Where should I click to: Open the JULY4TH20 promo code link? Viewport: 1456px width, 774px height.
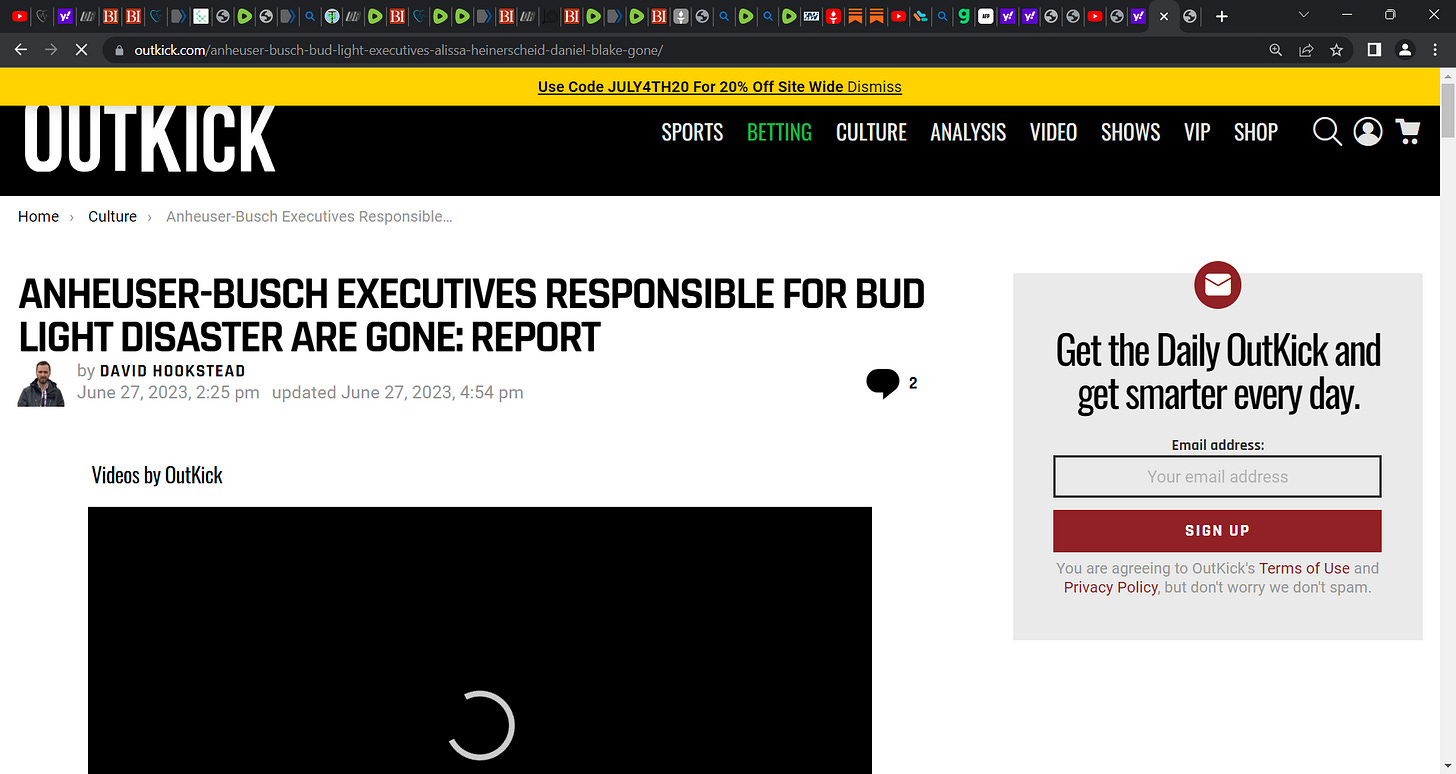point(691,87)
